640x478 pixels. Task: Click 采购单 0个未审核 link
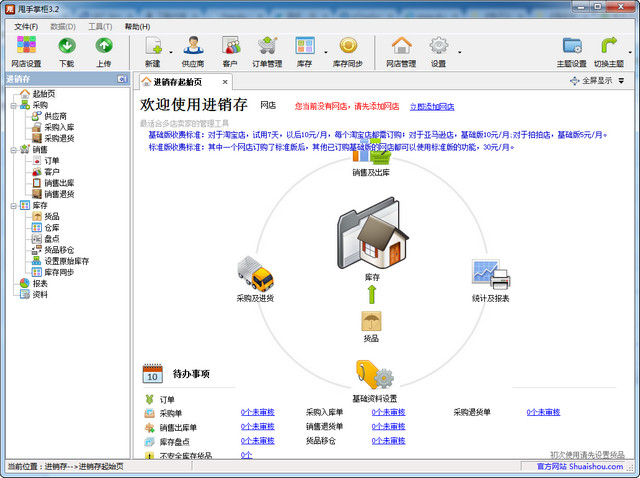(258, 412)
